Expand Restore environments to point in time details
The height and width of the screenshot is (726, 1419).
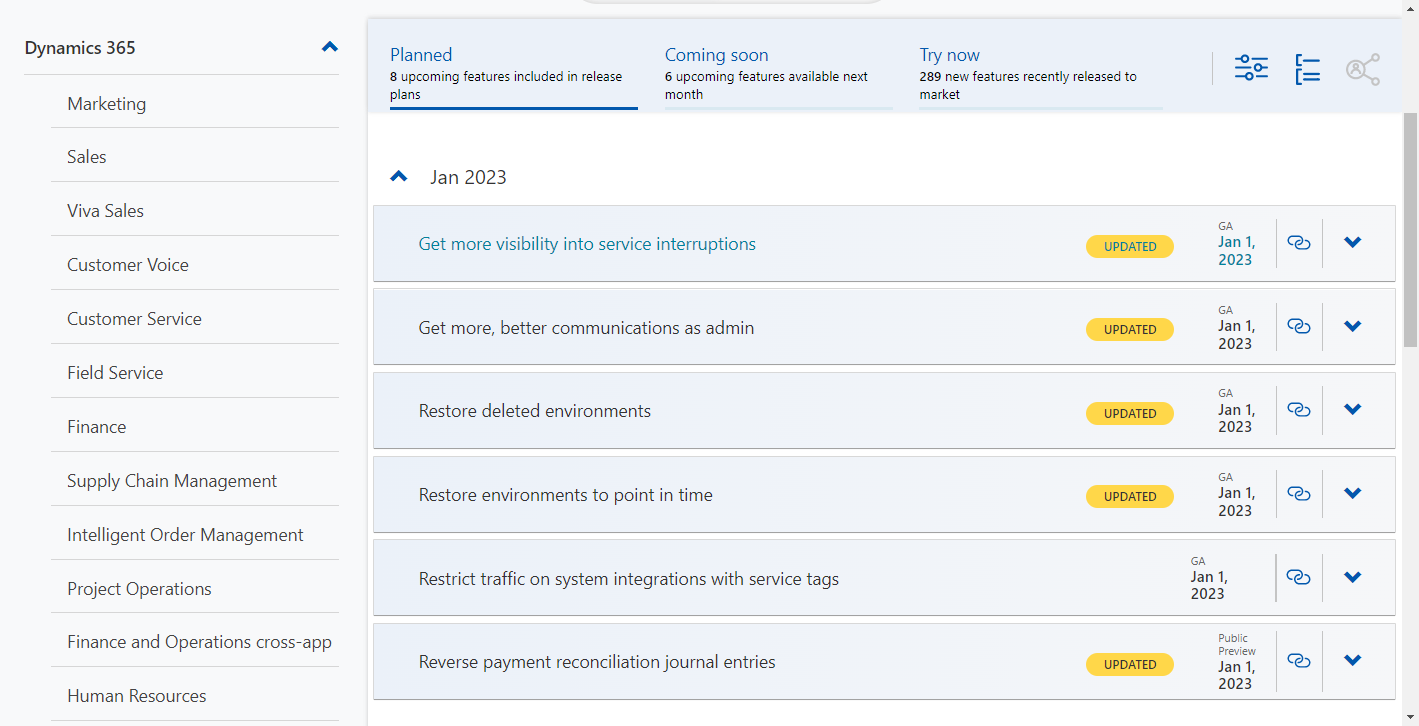pos(1352,493)
